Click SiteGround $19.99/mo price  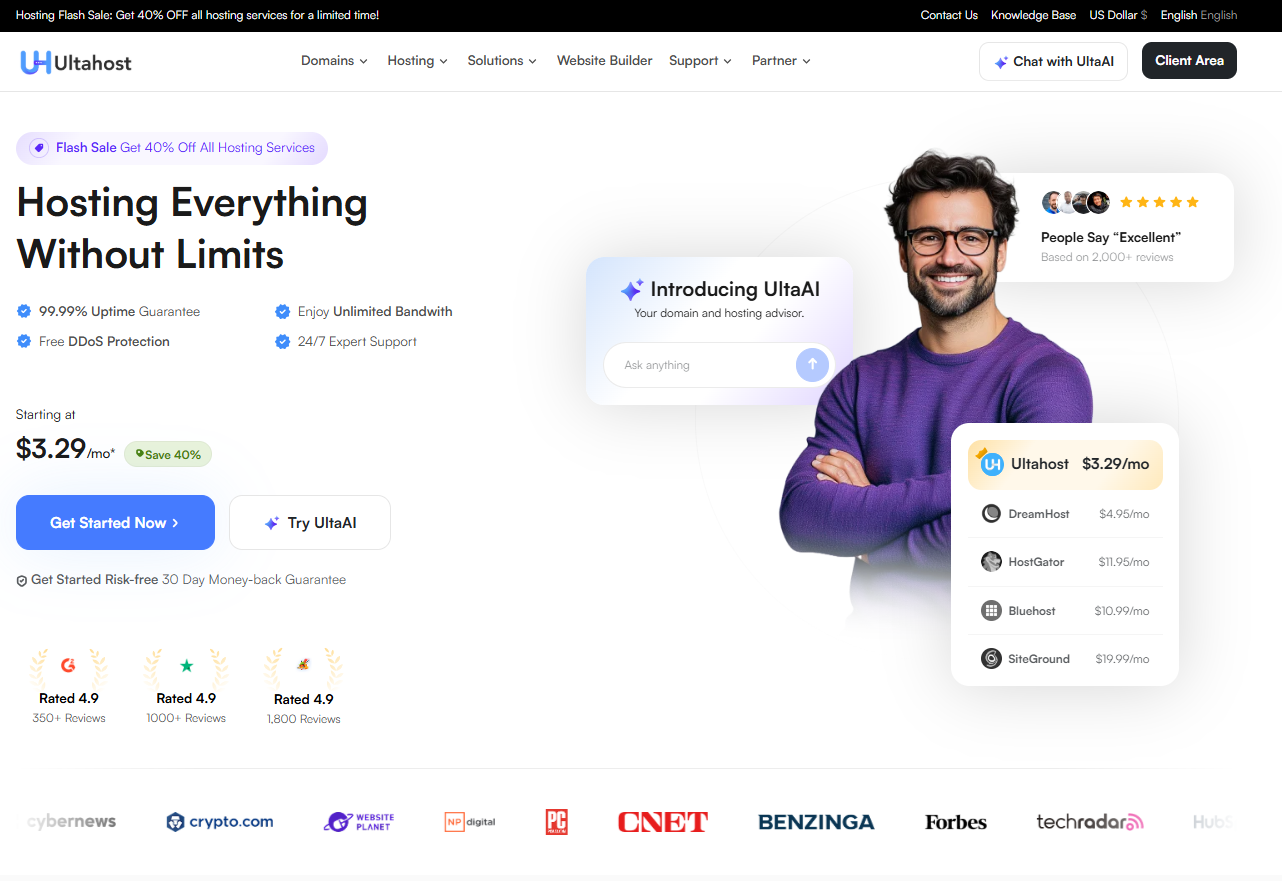[x=1122, y=659]
